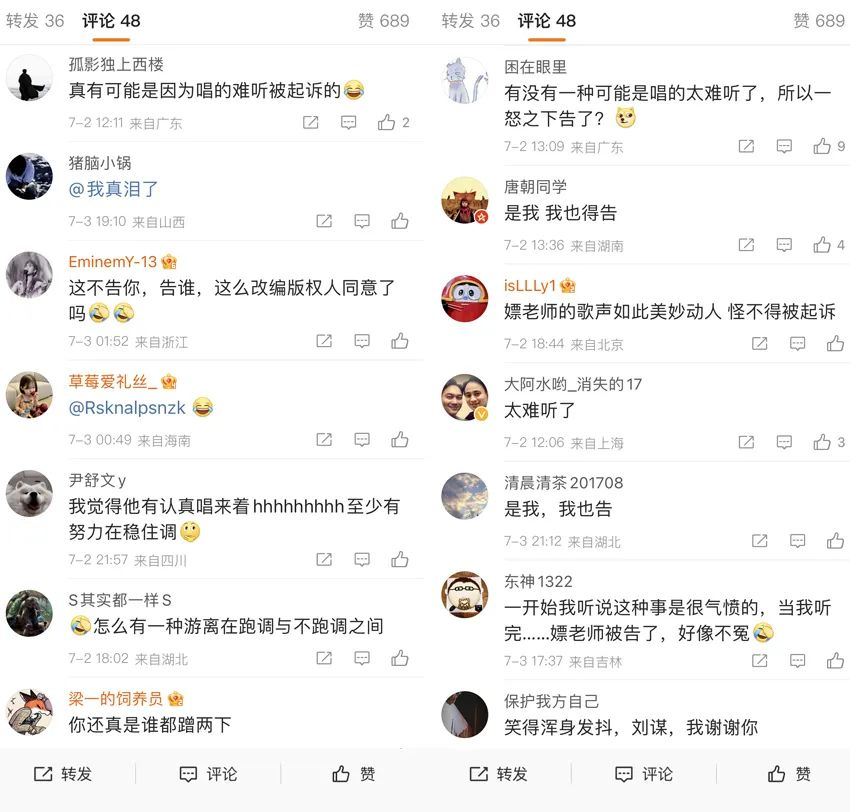Tap the bottom 赞 button in left panel
This screenshot has width=850, height=812.
pyautogui.click(x=353, y=774)
